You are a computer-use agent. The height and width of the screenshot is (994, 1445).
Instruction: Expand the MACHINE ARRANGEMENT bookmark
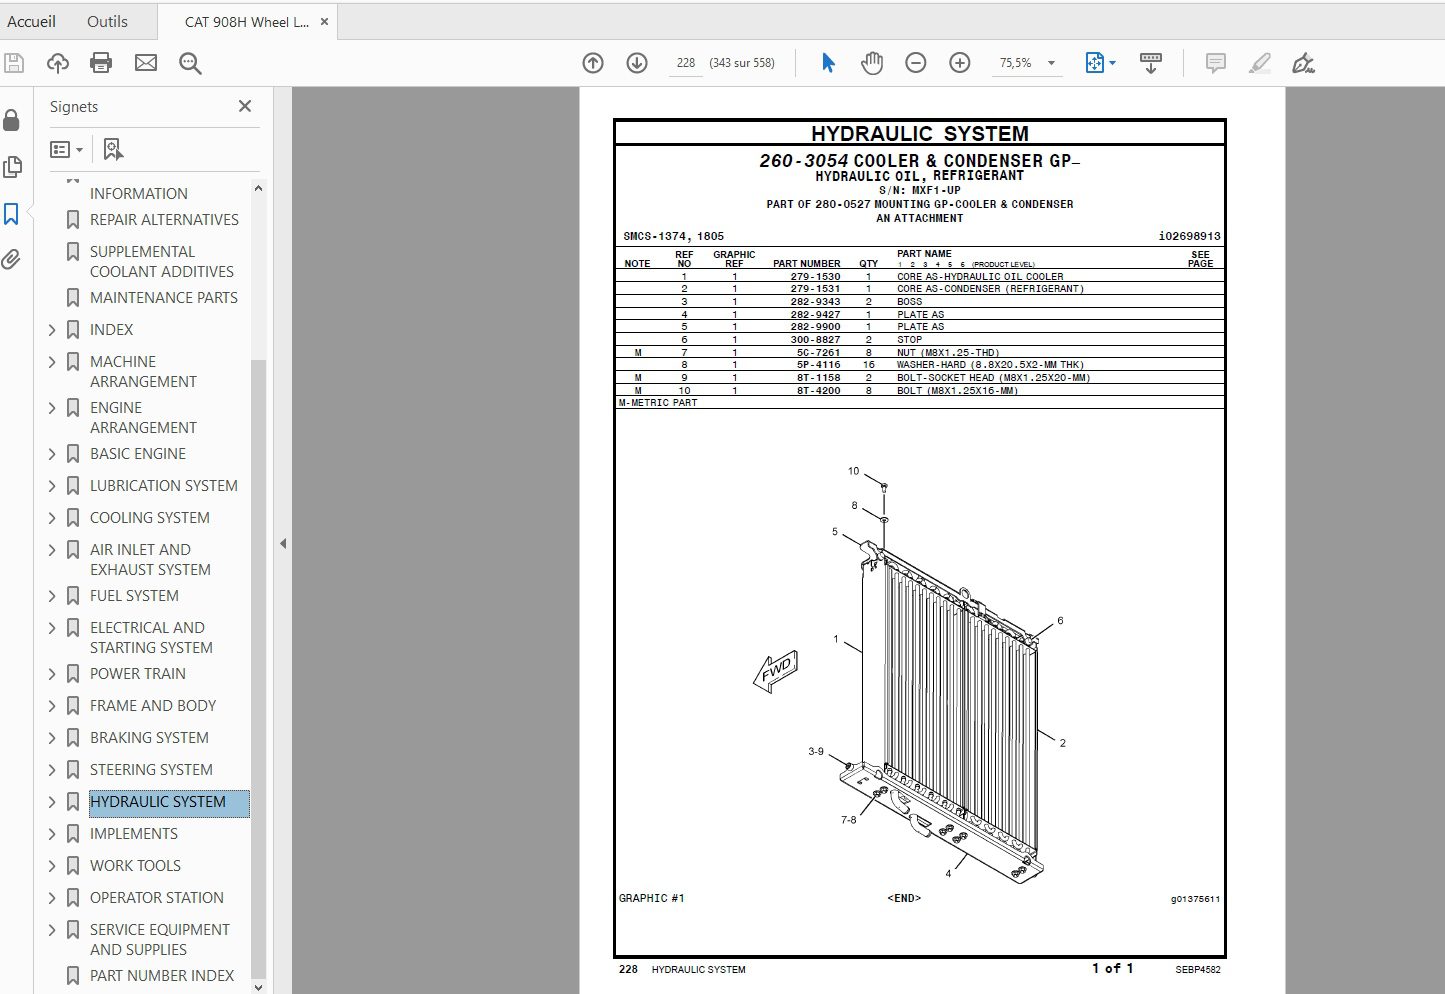(52, 362)
